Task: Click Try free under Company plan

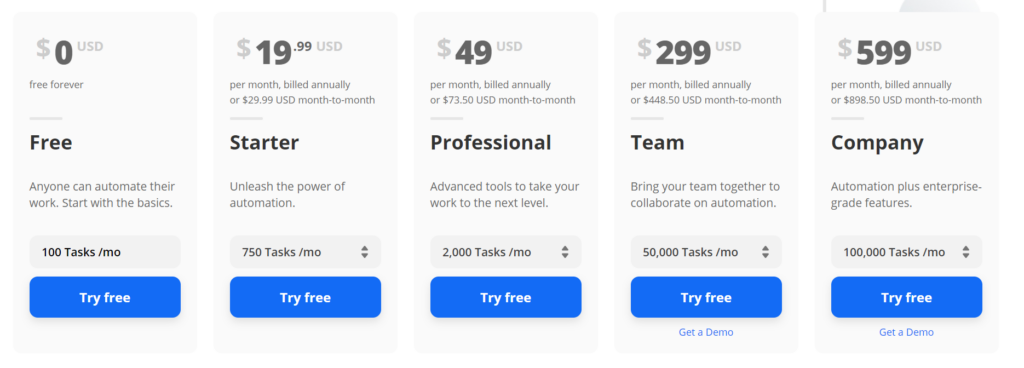Action: click(x=906, y=297)
